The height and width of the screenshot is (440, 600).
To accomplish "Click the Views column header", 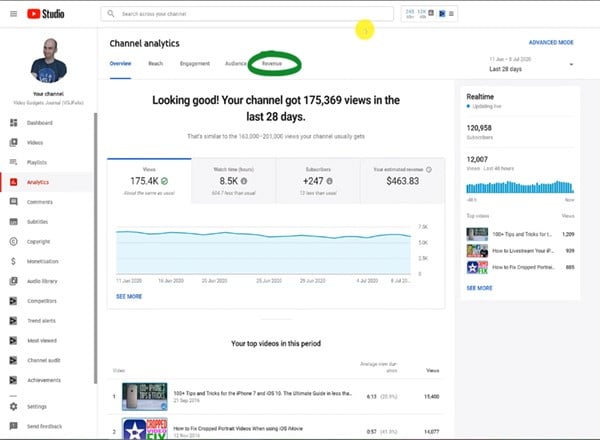I will [433, 370].
